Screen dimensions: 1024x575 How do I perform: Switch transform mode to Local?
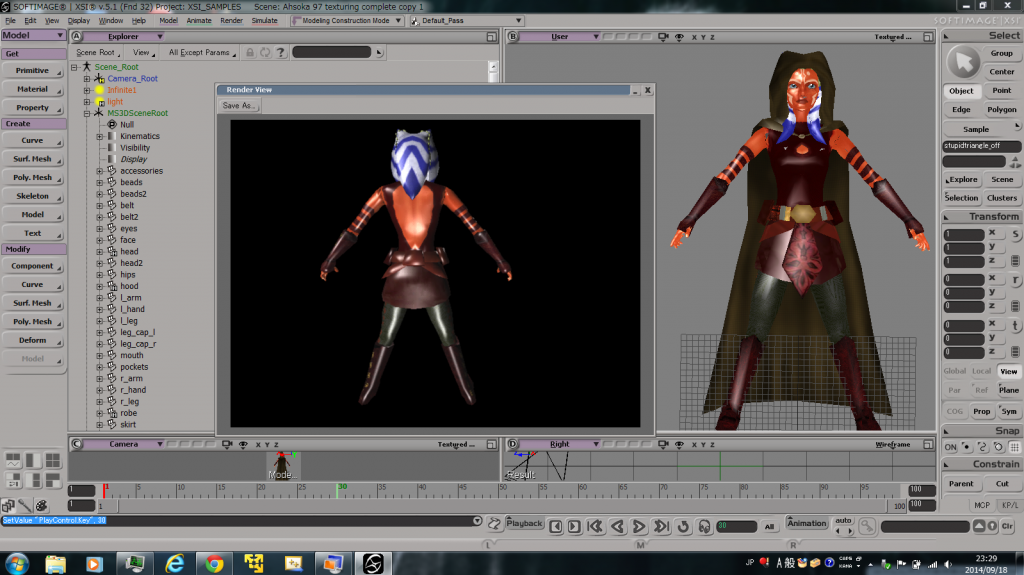pyautogui.click(x=982, y=371)
